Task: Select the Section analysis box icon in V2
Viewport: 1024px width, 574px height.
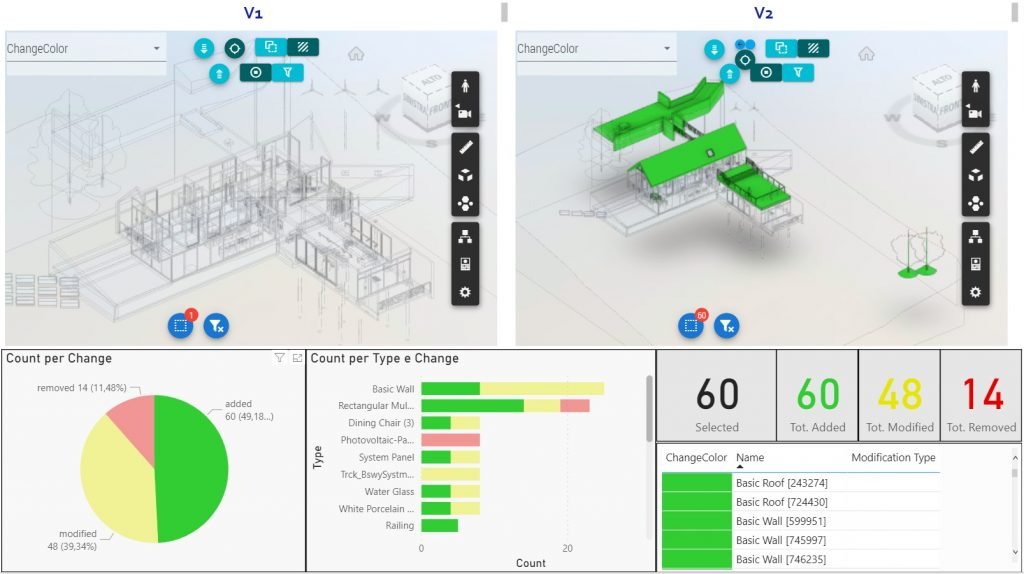Action: 976,175
